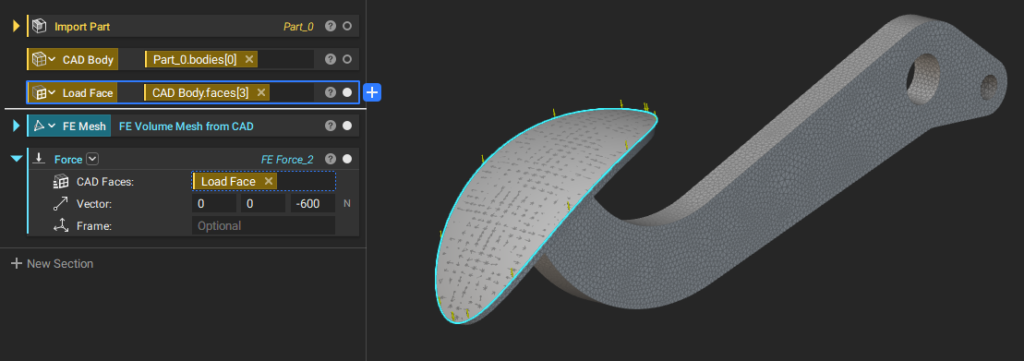Expand the FE Mesh section triangle
The height and width of the screenshot is (361, 1024).
coord(17,126)
